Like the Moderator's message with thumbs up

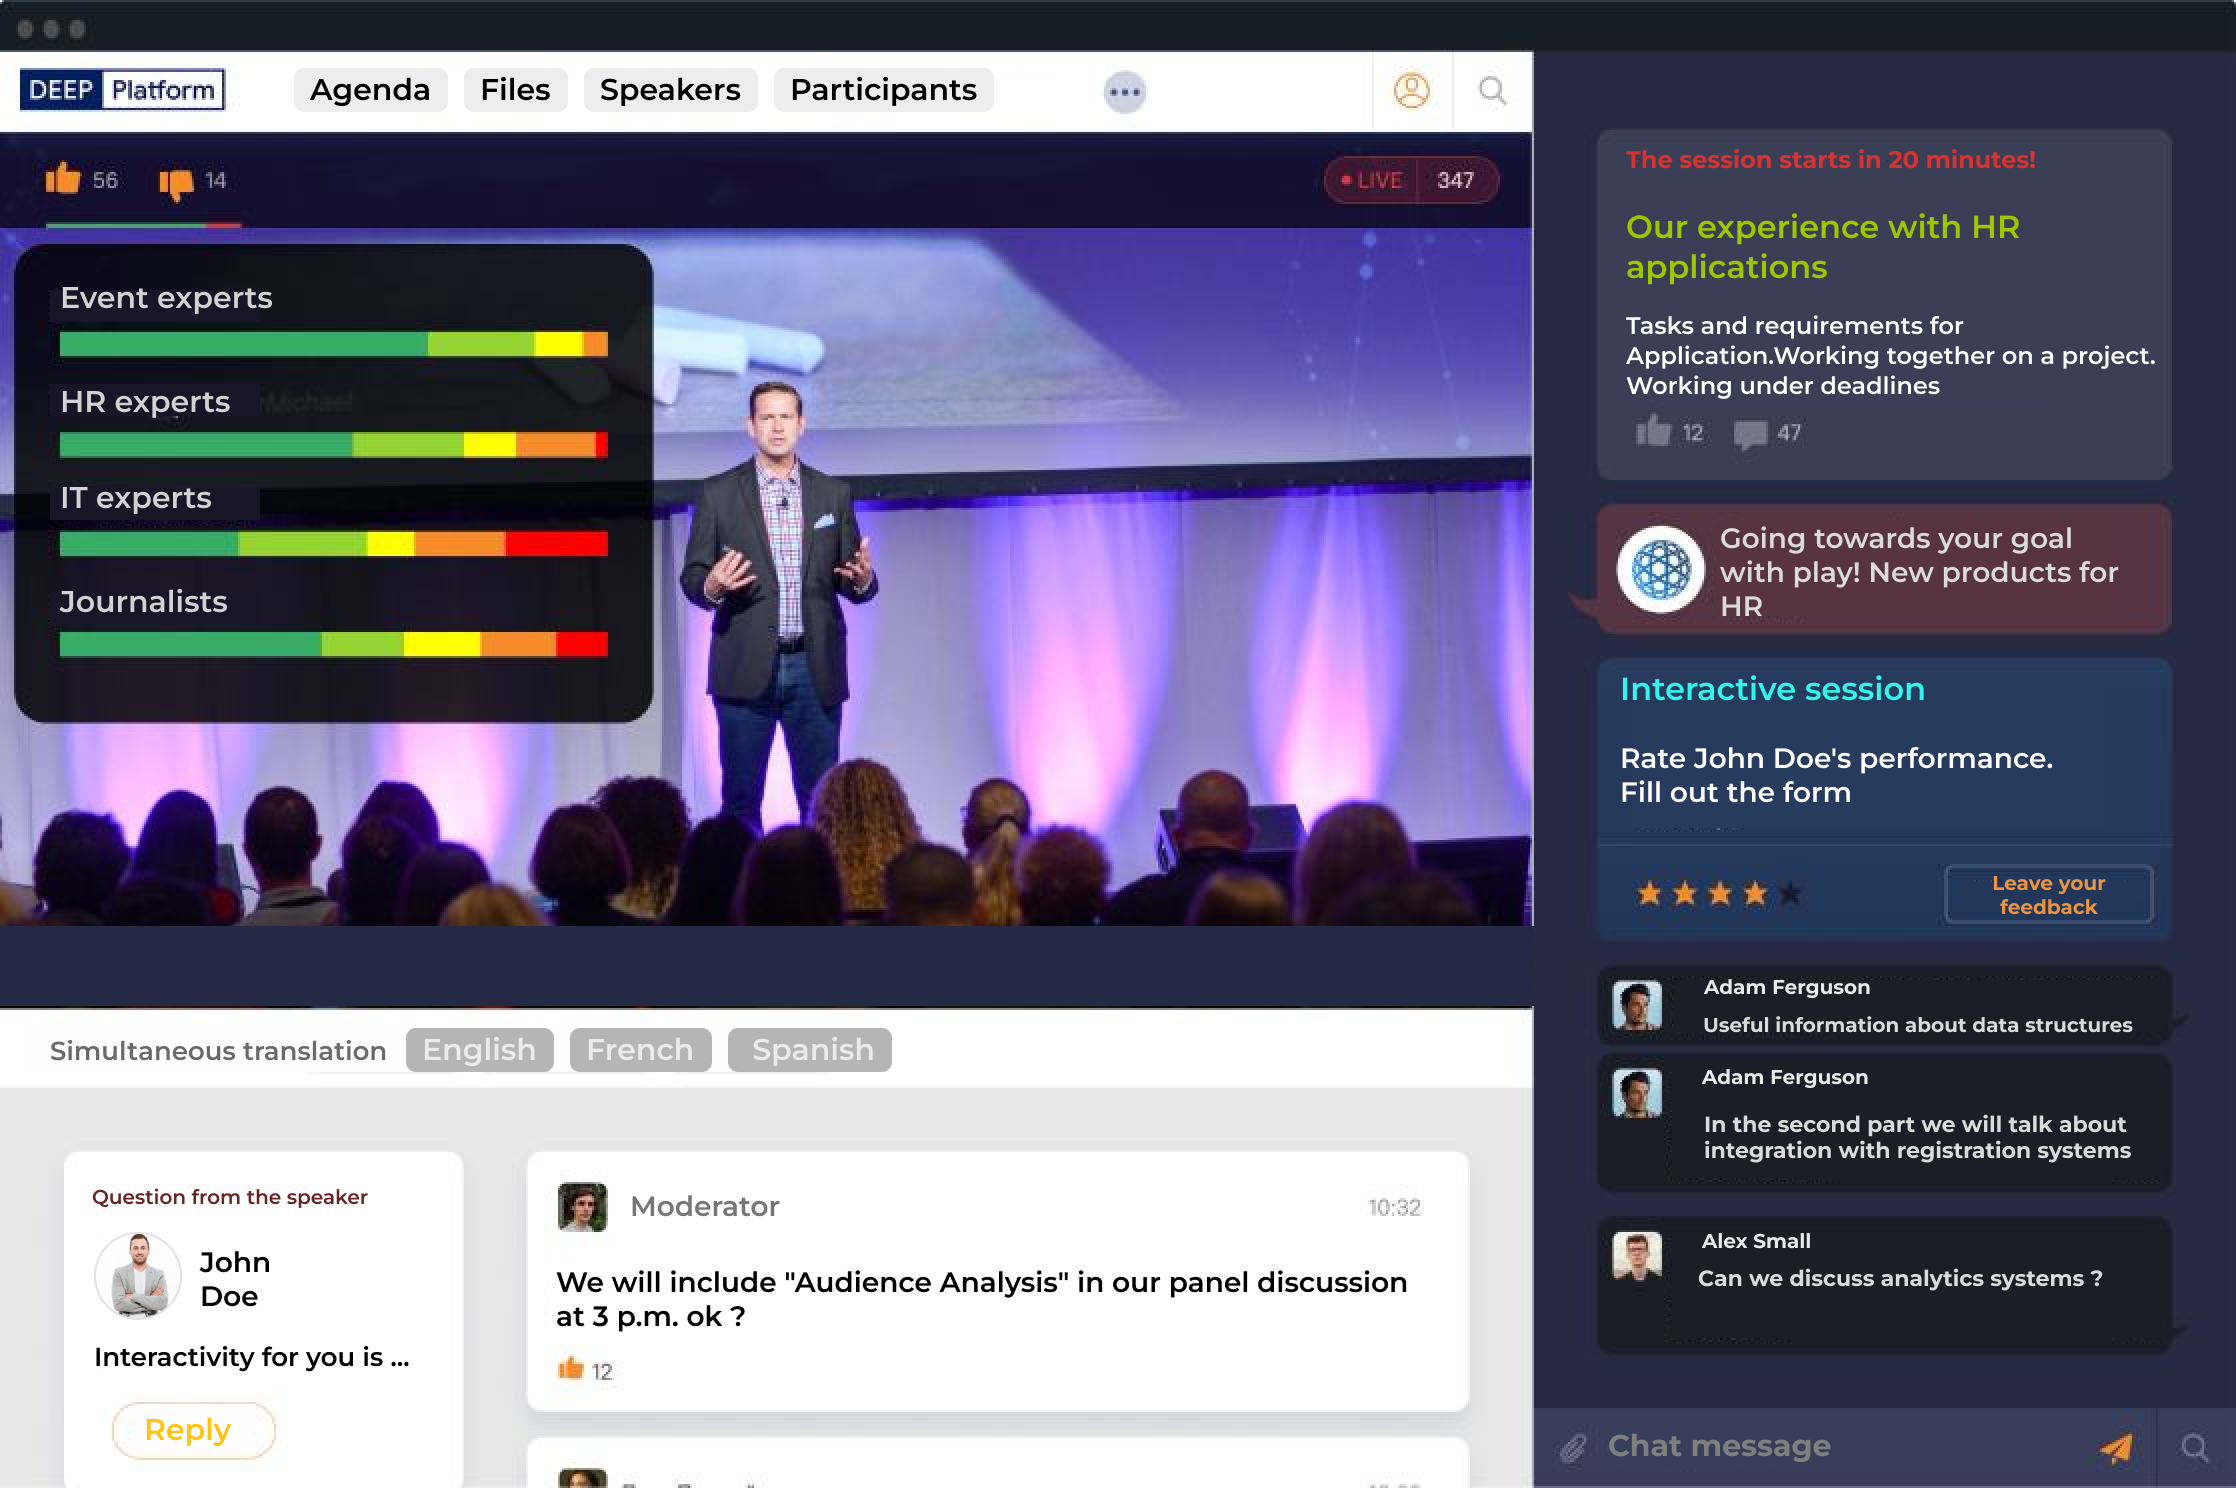point(570,1368)
